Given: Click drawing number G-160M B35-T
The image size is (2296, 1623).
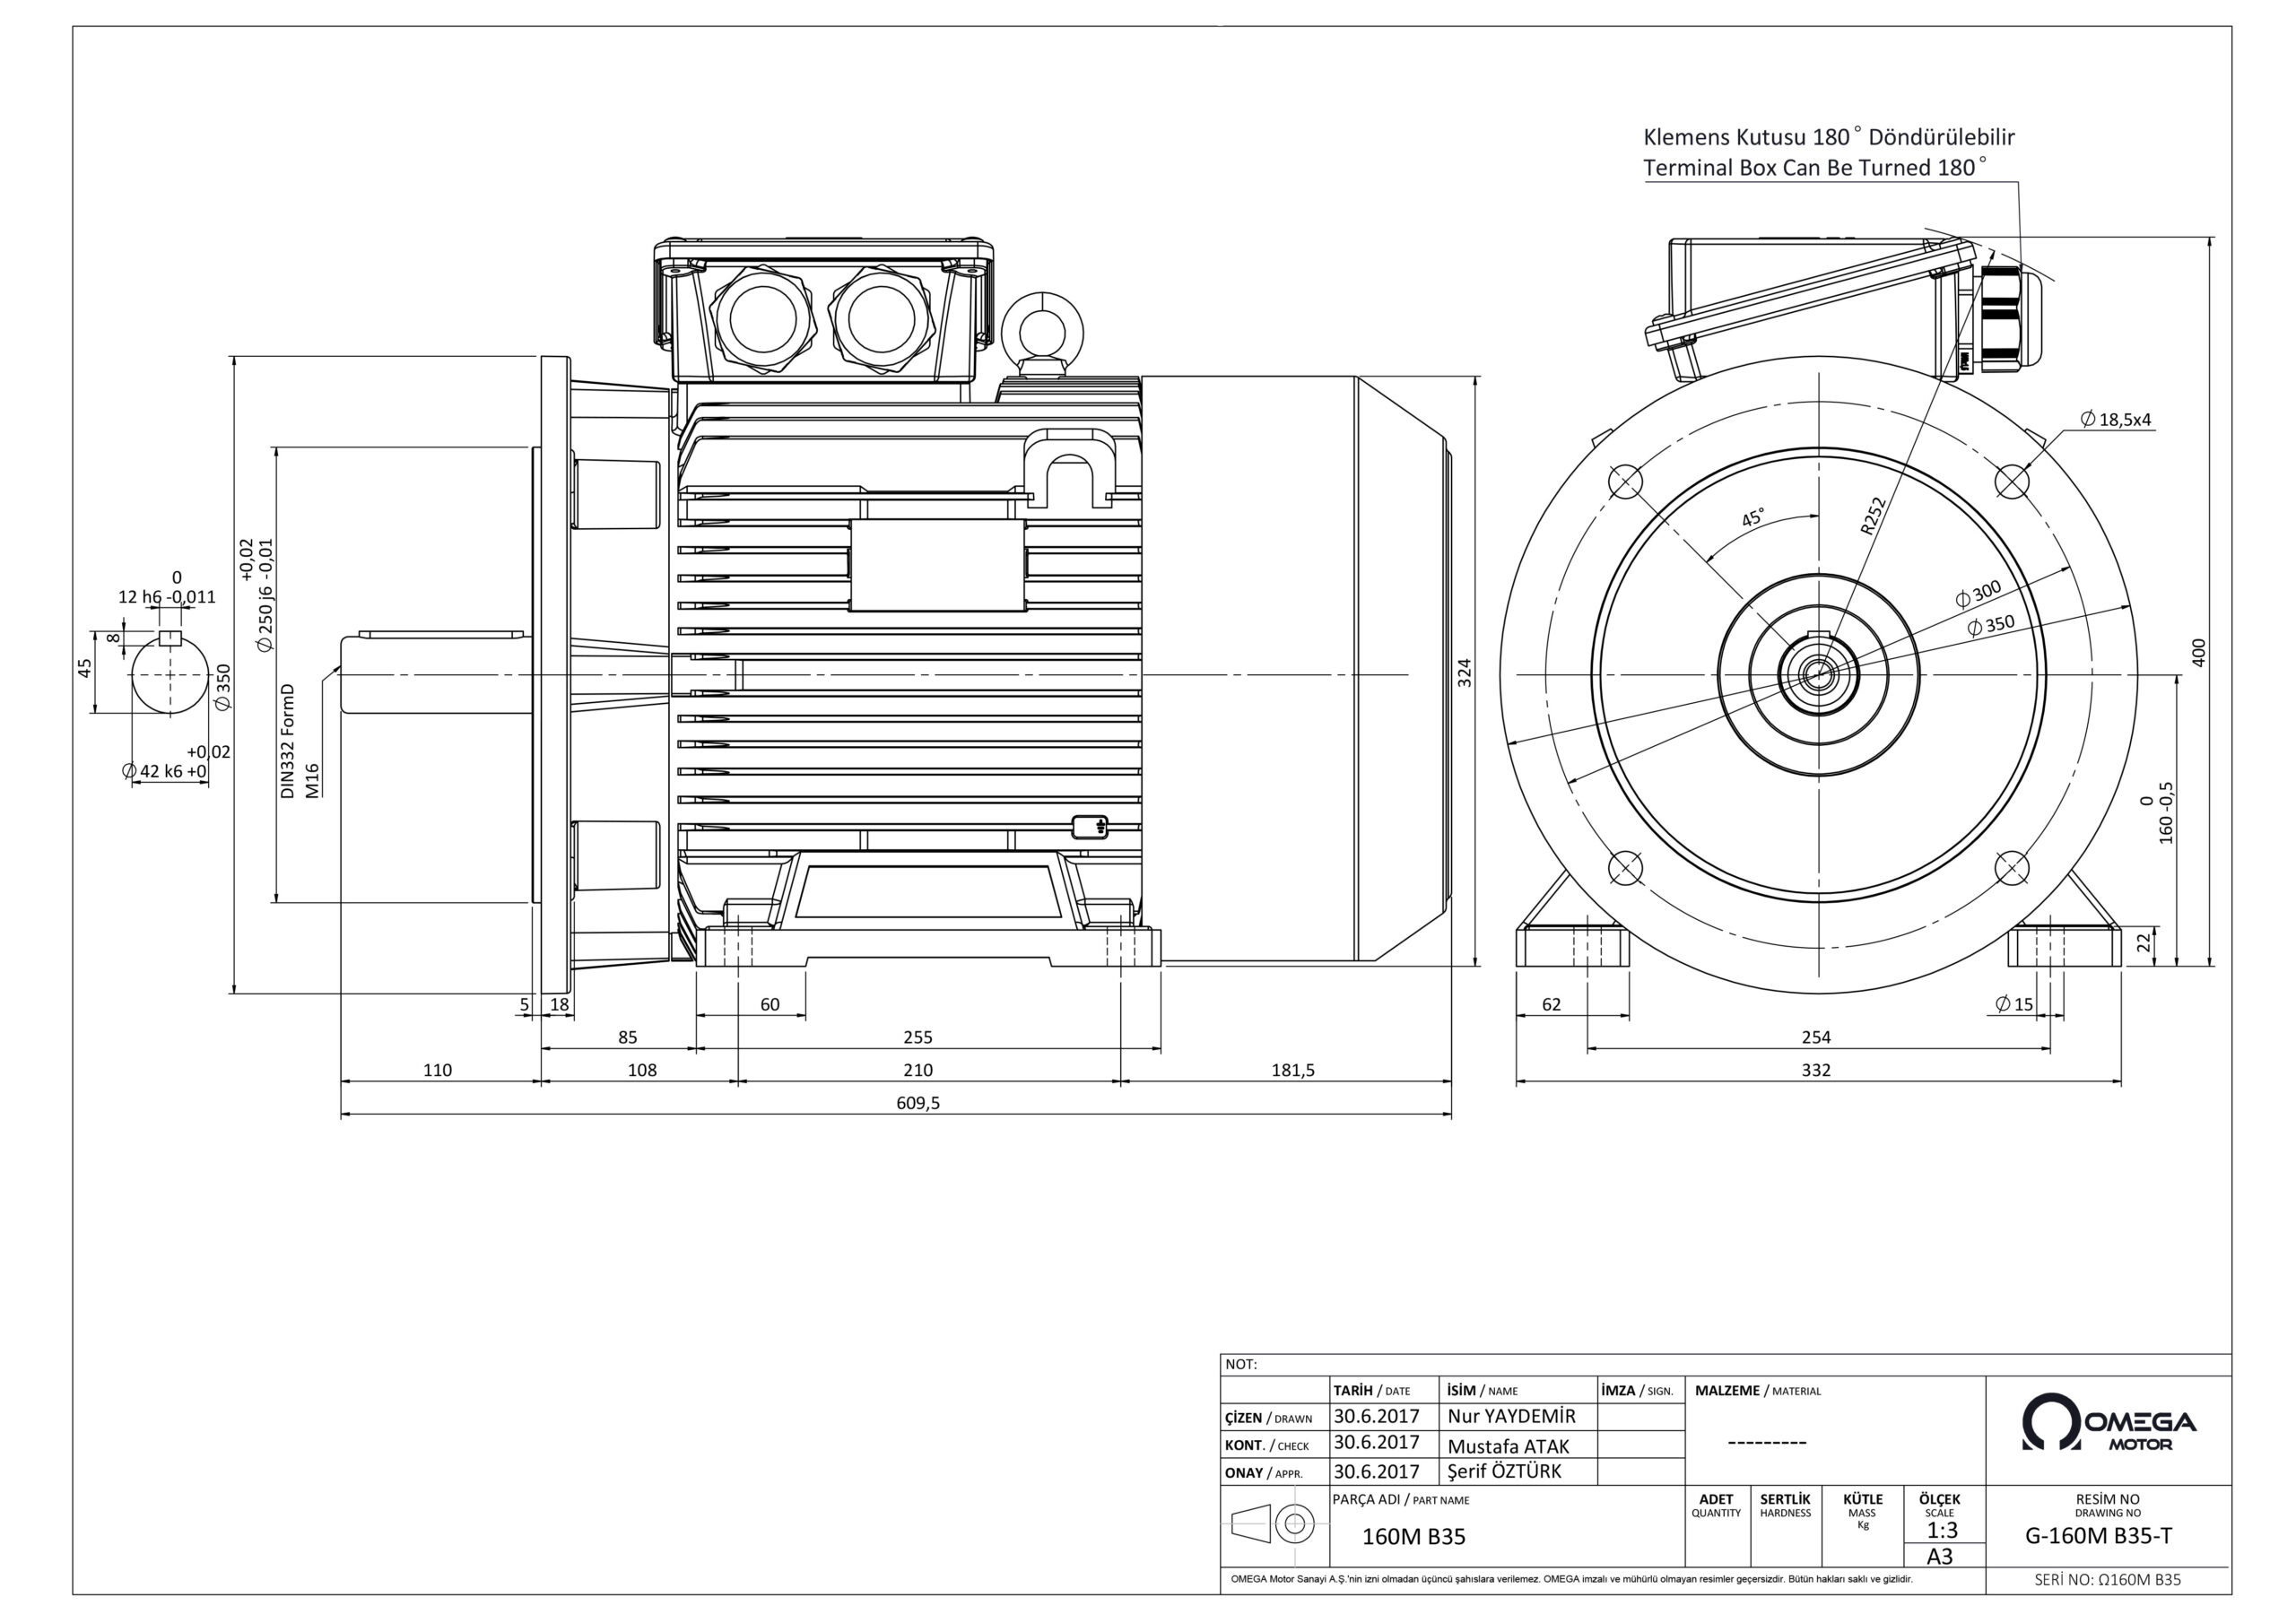Looking at the screenshot, I should tap(2098, 1536).
